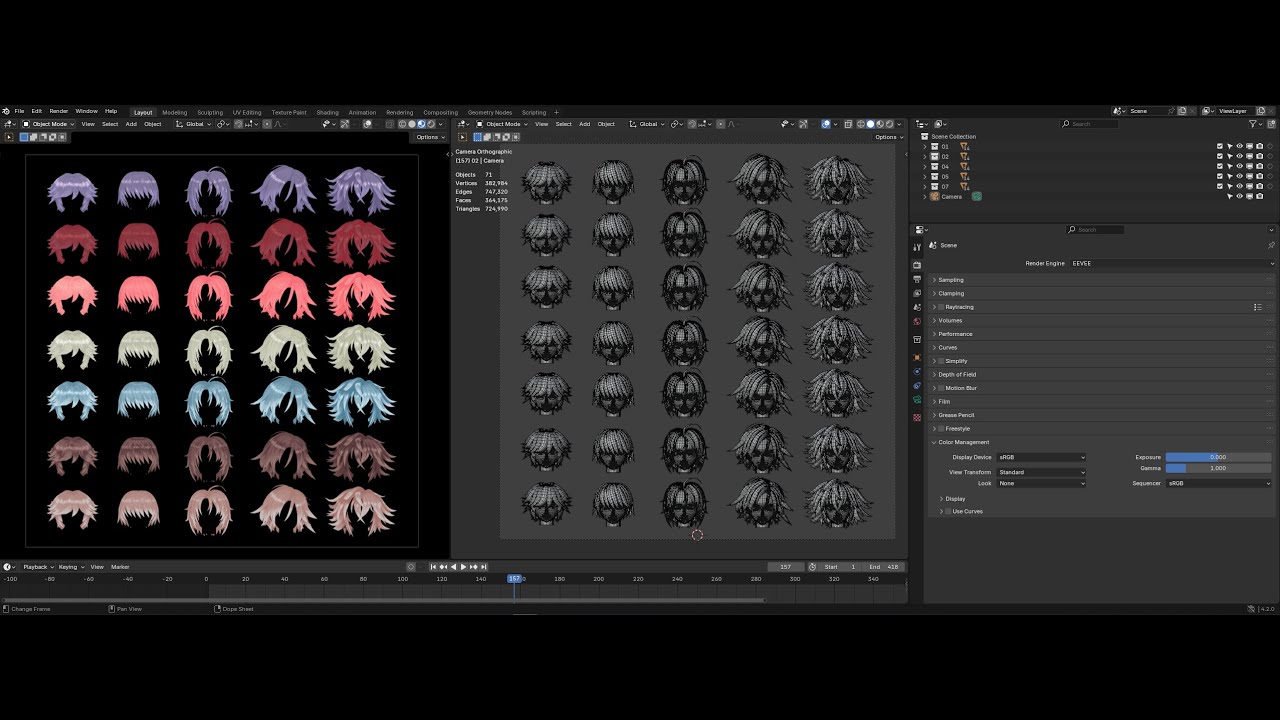This screenshot has height=720, width=1280.
Task: Open the View Transform Standard dropdown
Action: (x=1041, y=471)
